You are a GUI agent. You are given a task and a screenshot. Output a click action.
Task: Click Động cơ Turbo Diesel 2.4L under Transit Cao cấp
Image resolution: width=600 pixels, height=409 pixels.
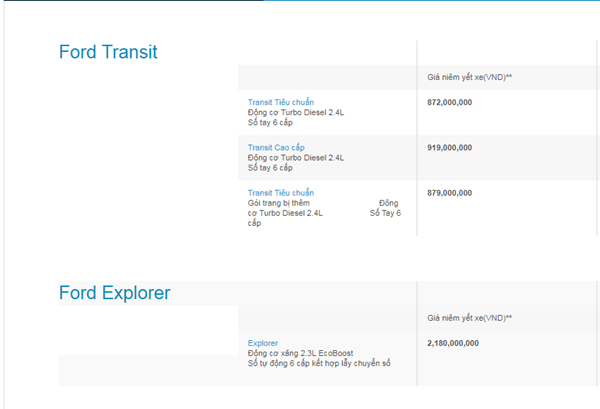pos(295,157)
